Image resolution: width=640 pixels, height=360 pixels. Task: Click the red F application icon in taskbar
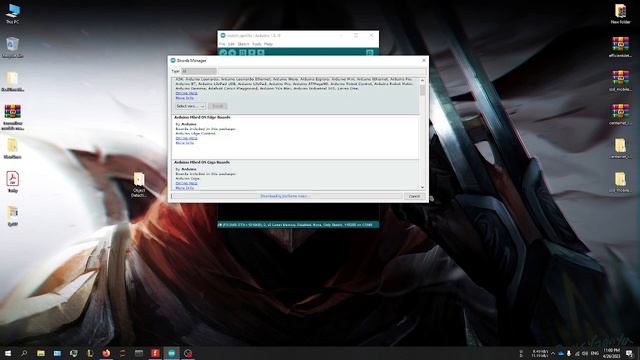(155, 353)
